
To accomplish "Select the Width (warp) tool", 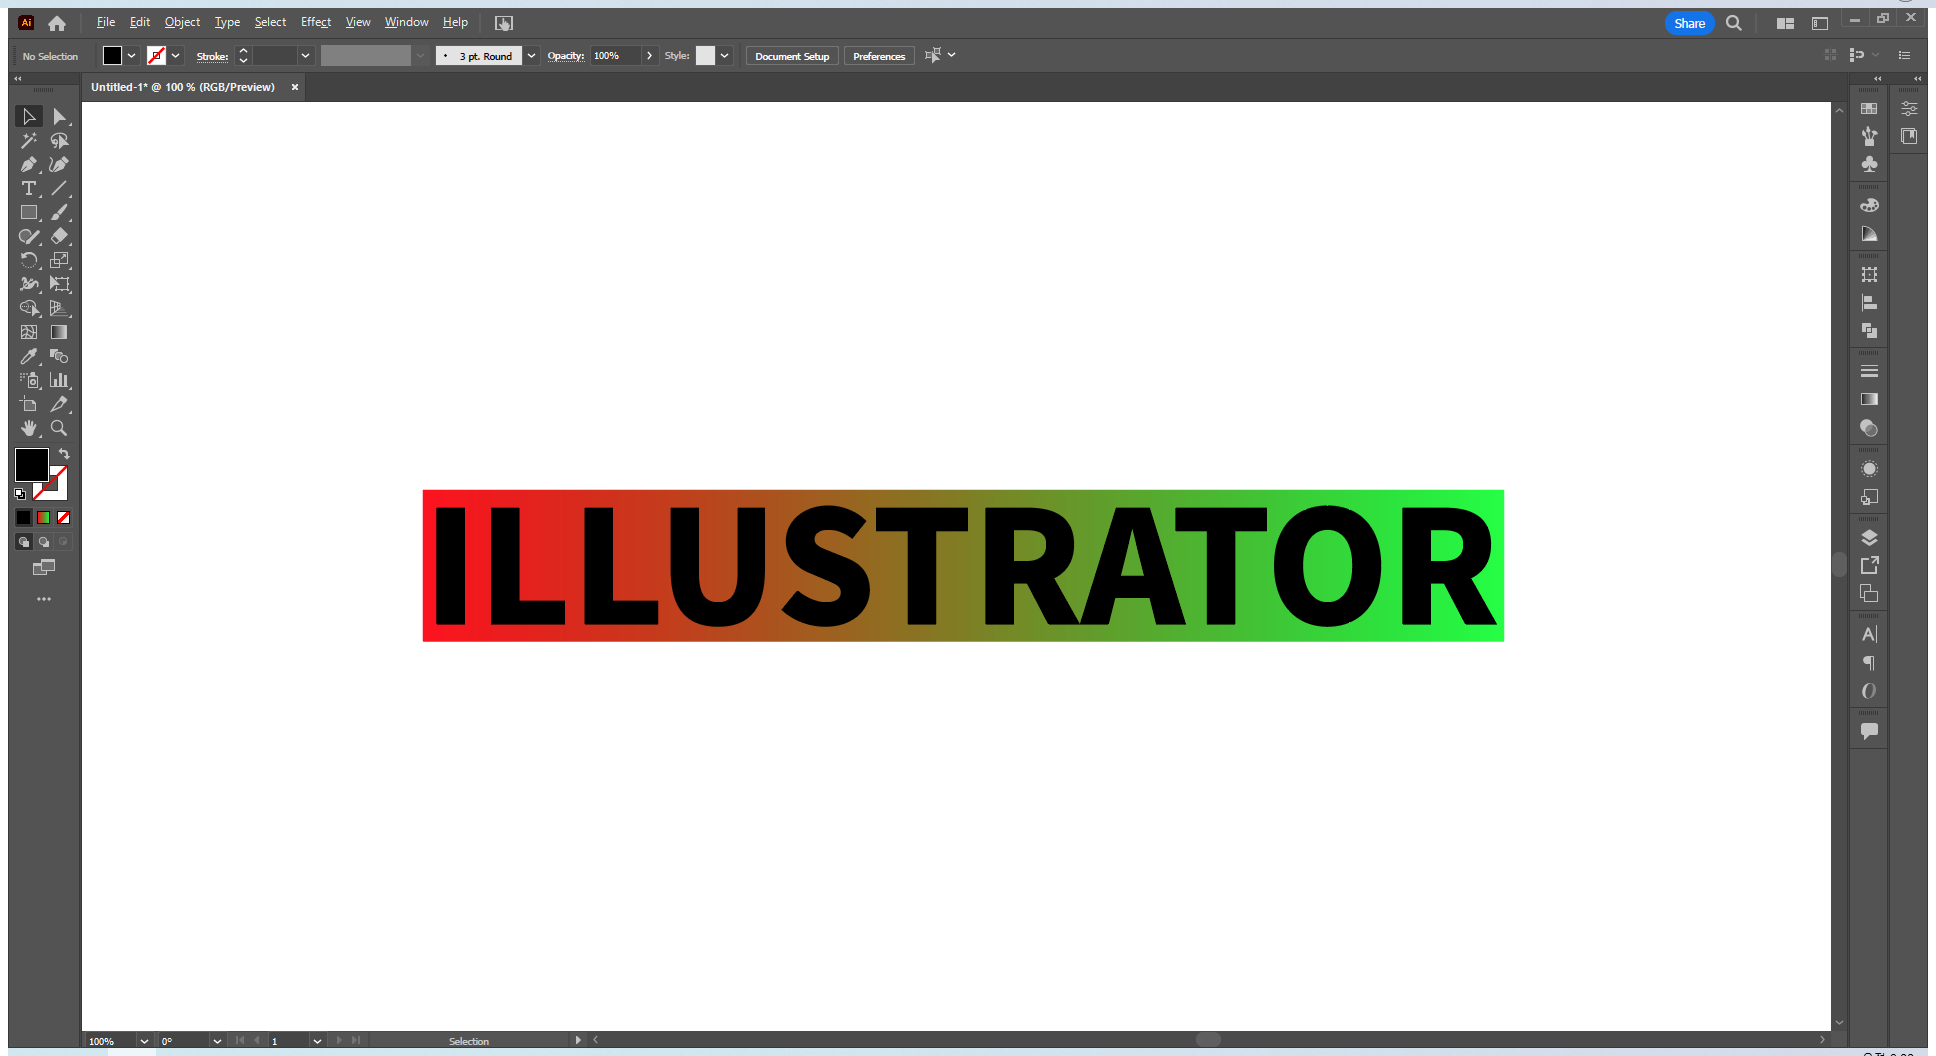I will 29,285.
